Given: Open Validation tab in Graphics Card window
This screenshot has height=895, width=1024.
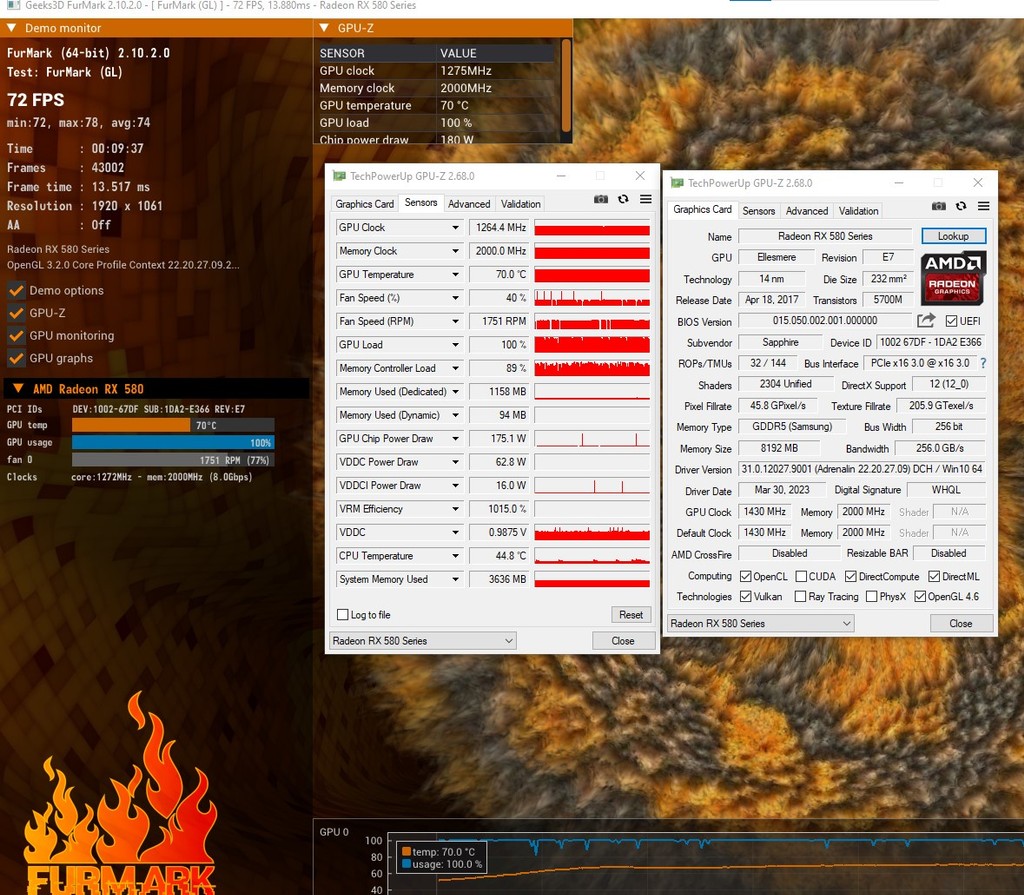Looking at the screenshot, I should 858,211.
